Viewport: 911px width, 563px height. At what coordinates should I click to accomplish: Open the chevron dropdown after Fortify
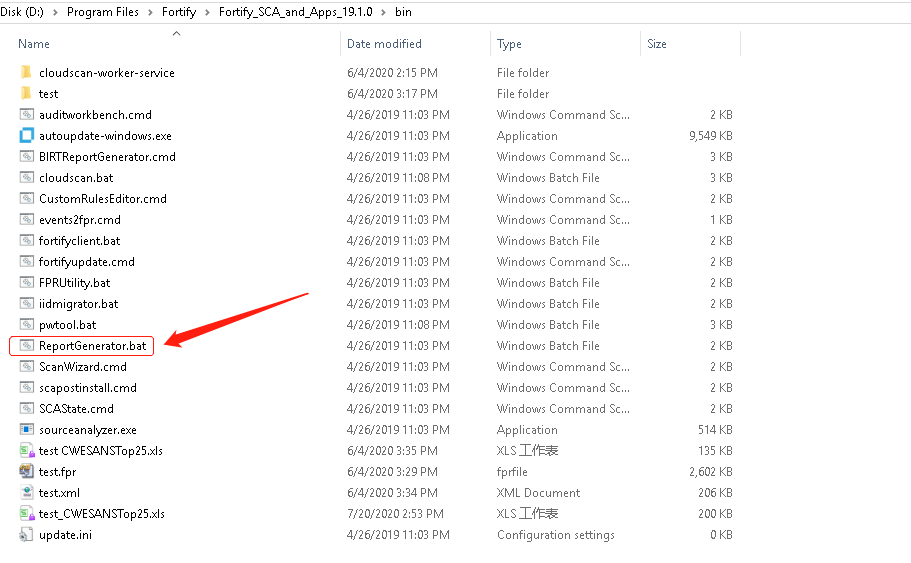click(207, 12)
